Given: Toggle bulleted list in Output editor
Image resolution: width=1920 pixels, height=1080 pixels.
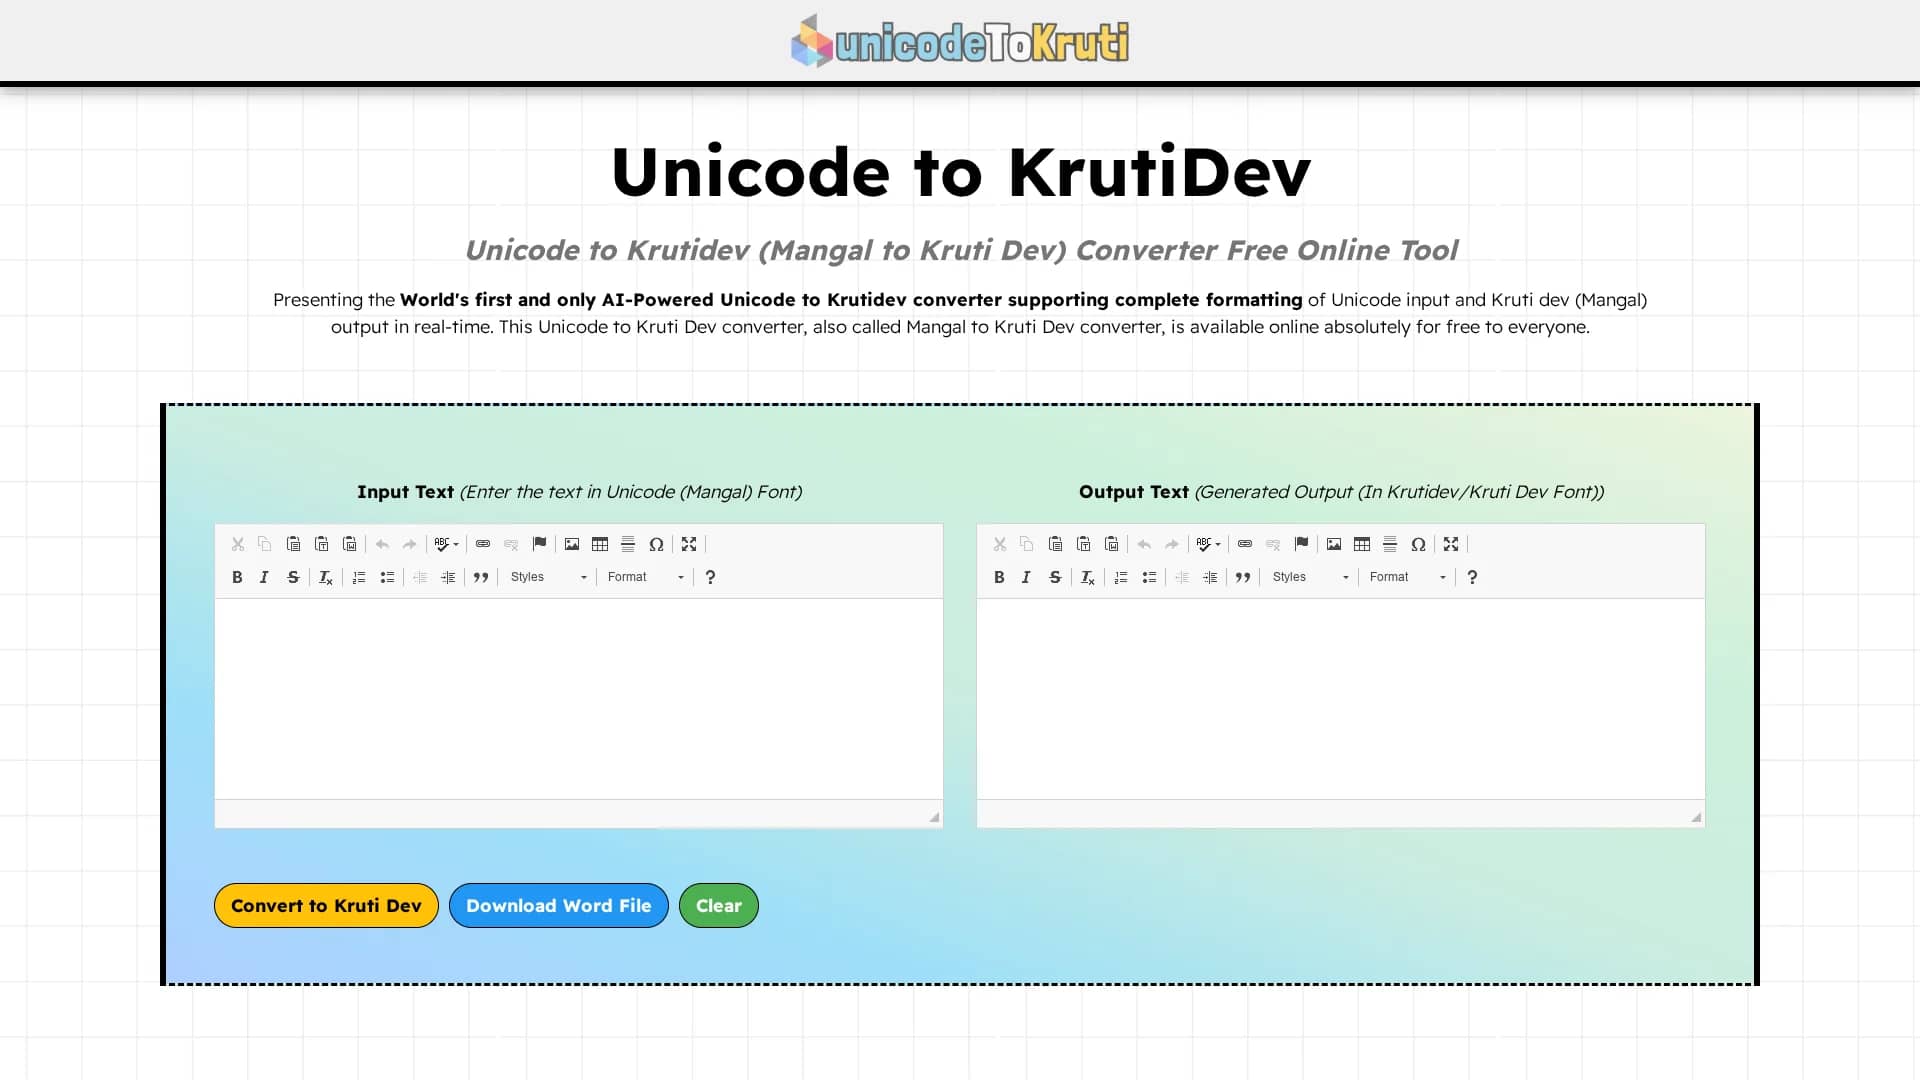Looking at the screenshot, I should (1149, 577).
